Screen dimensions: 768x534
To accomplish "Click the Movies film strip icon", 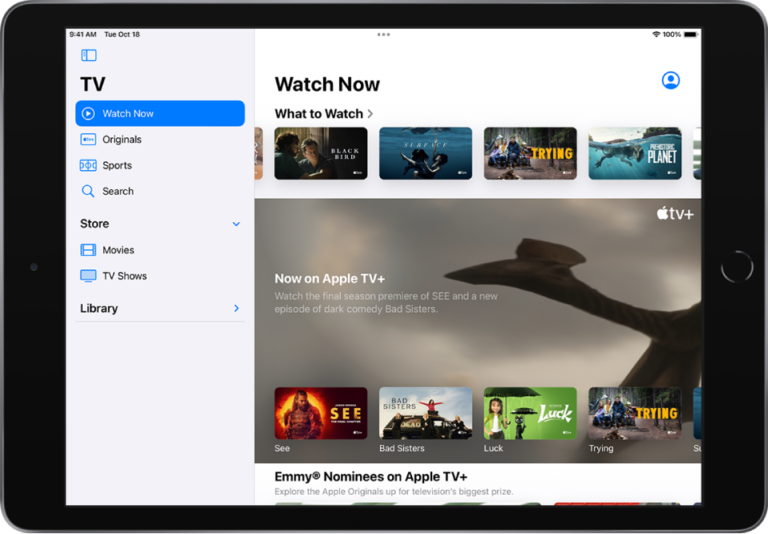I will click(x=88, y=250).
